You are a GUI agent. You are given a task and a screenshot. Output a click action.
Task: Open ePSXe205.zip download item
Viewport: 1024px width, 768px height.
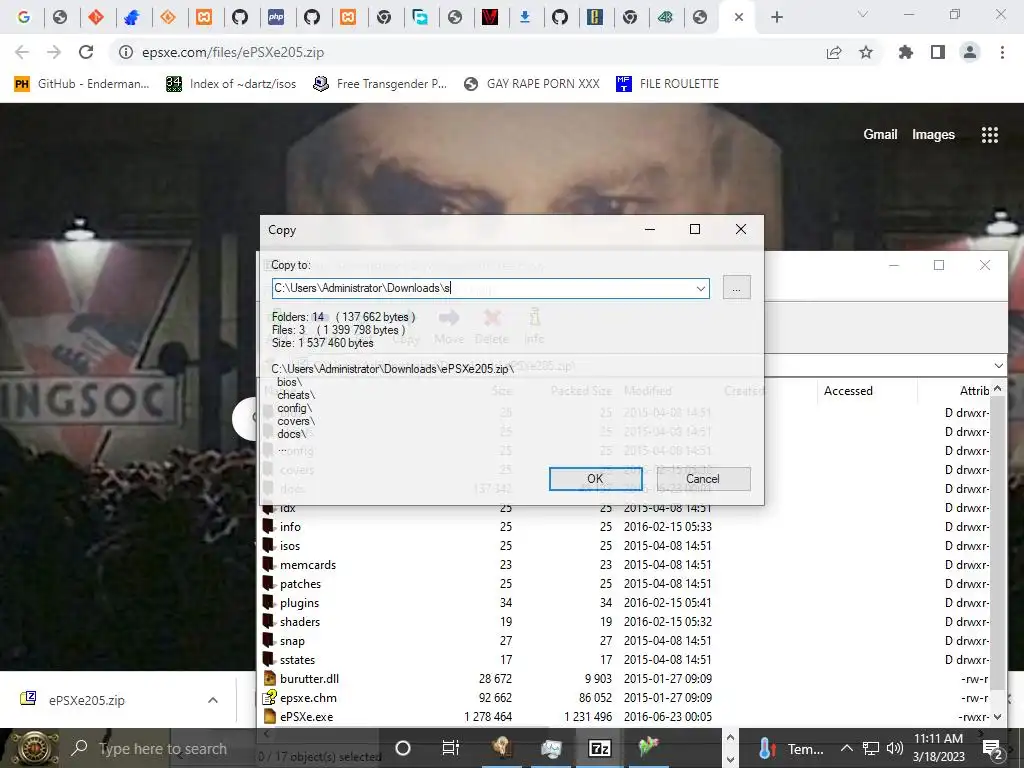click(x=86, y=700)
